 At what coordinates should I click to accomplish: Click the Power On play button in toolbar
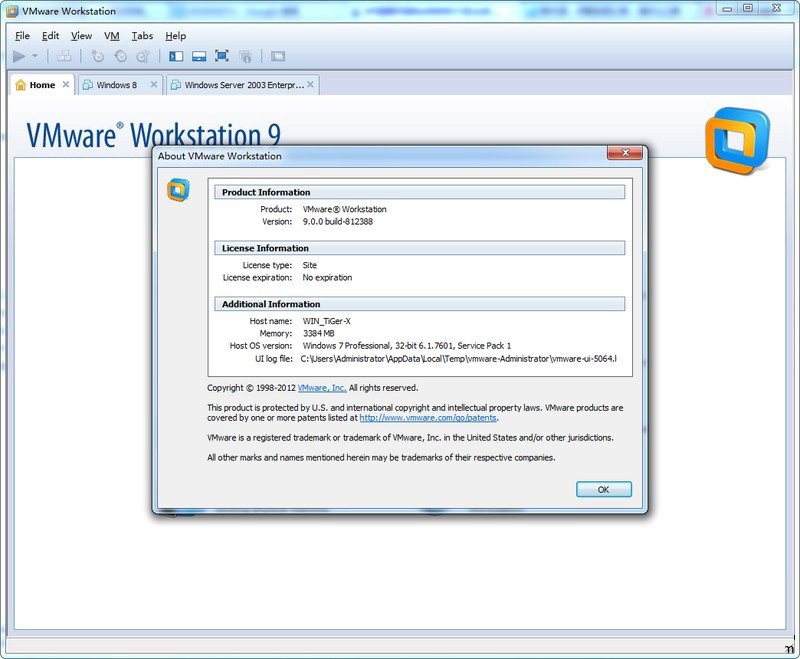(x=19, y=56)
